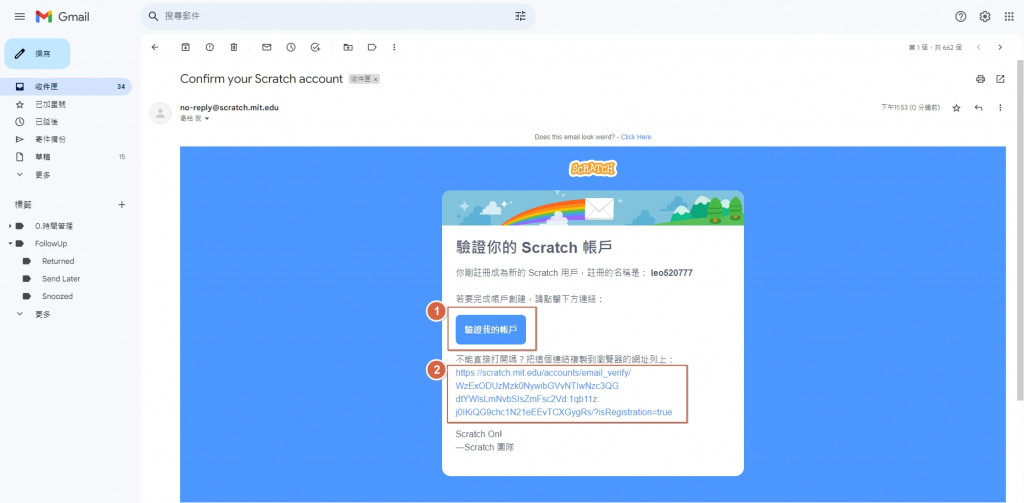Viewport: 1024px width, 503px height.
Task: Open the Google apps grid icon
Action: pos(1009,16)
